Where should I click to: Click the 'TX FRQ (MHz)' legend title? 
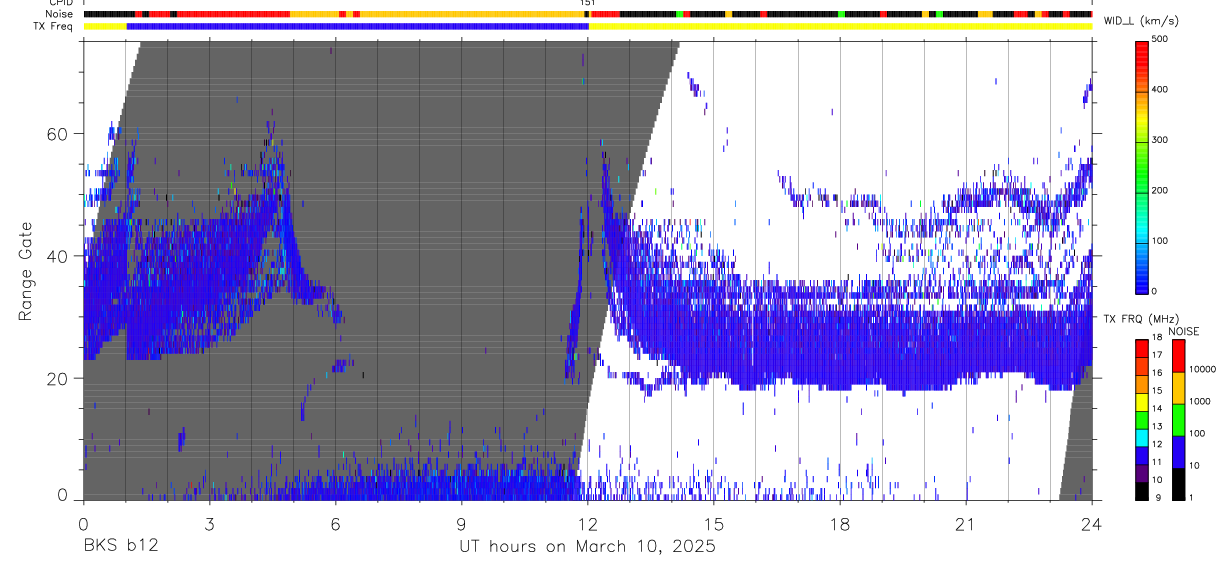coord(1139,319)
